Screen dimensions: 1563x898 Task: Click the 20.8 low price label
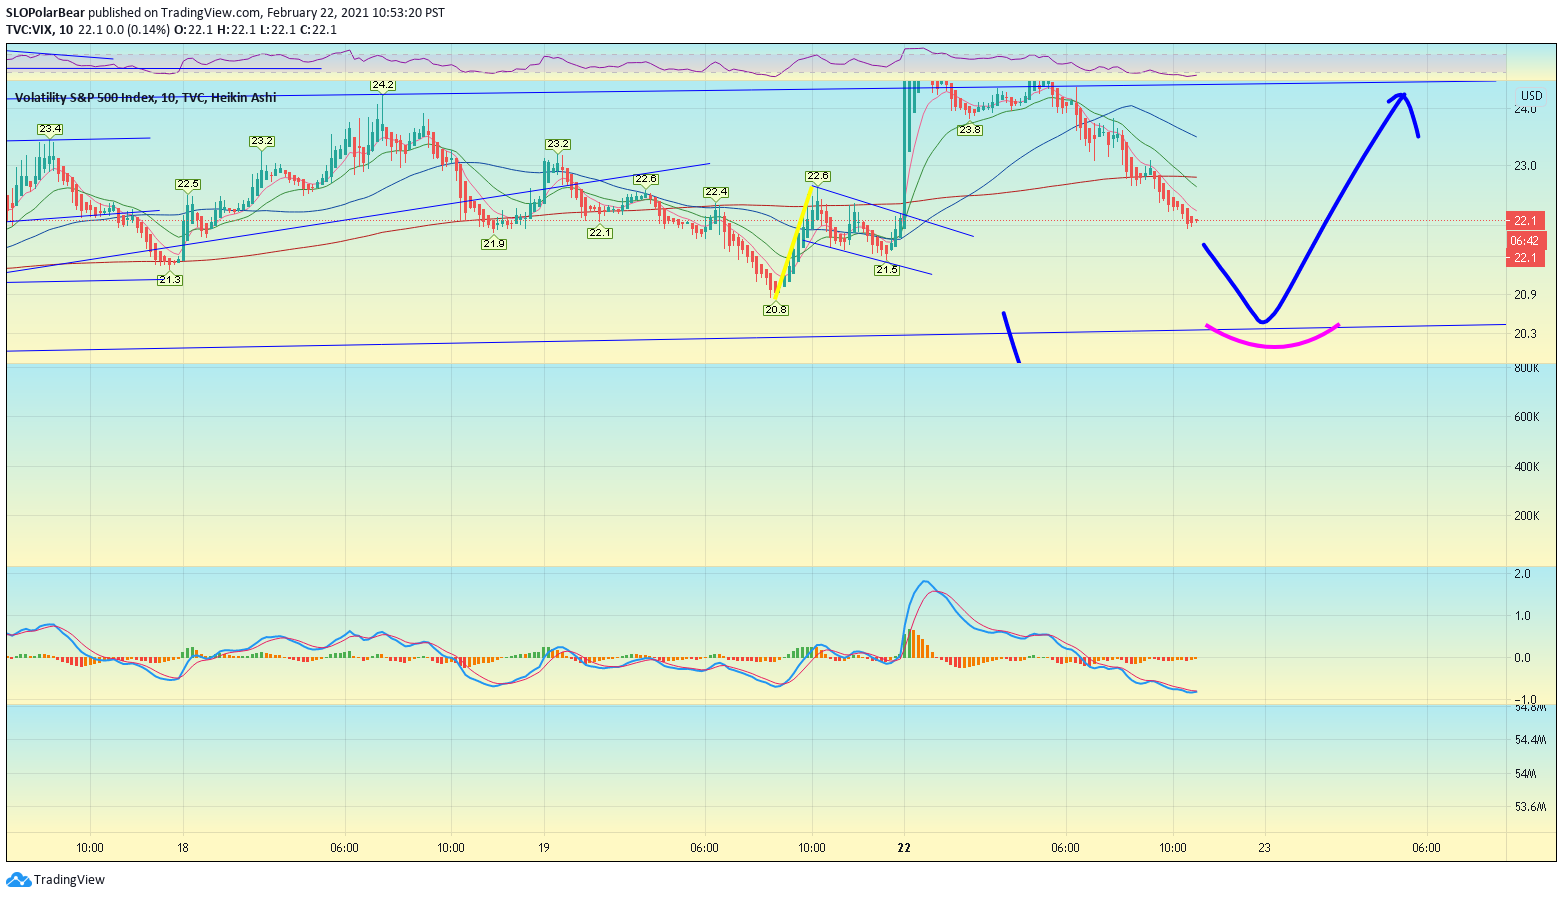[776, 310]
